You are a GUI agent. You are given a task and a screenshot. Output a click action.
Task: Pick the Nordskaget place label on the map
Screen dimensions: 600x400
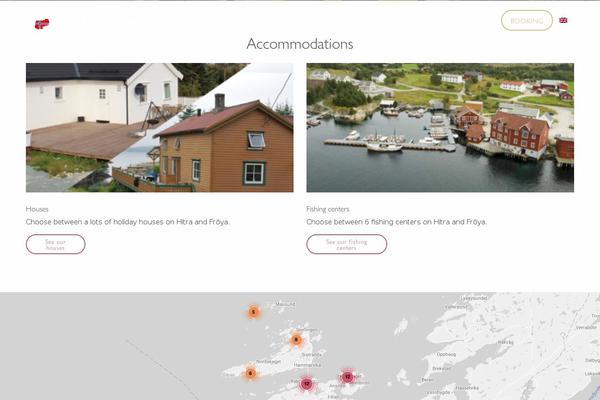(268, 361)
